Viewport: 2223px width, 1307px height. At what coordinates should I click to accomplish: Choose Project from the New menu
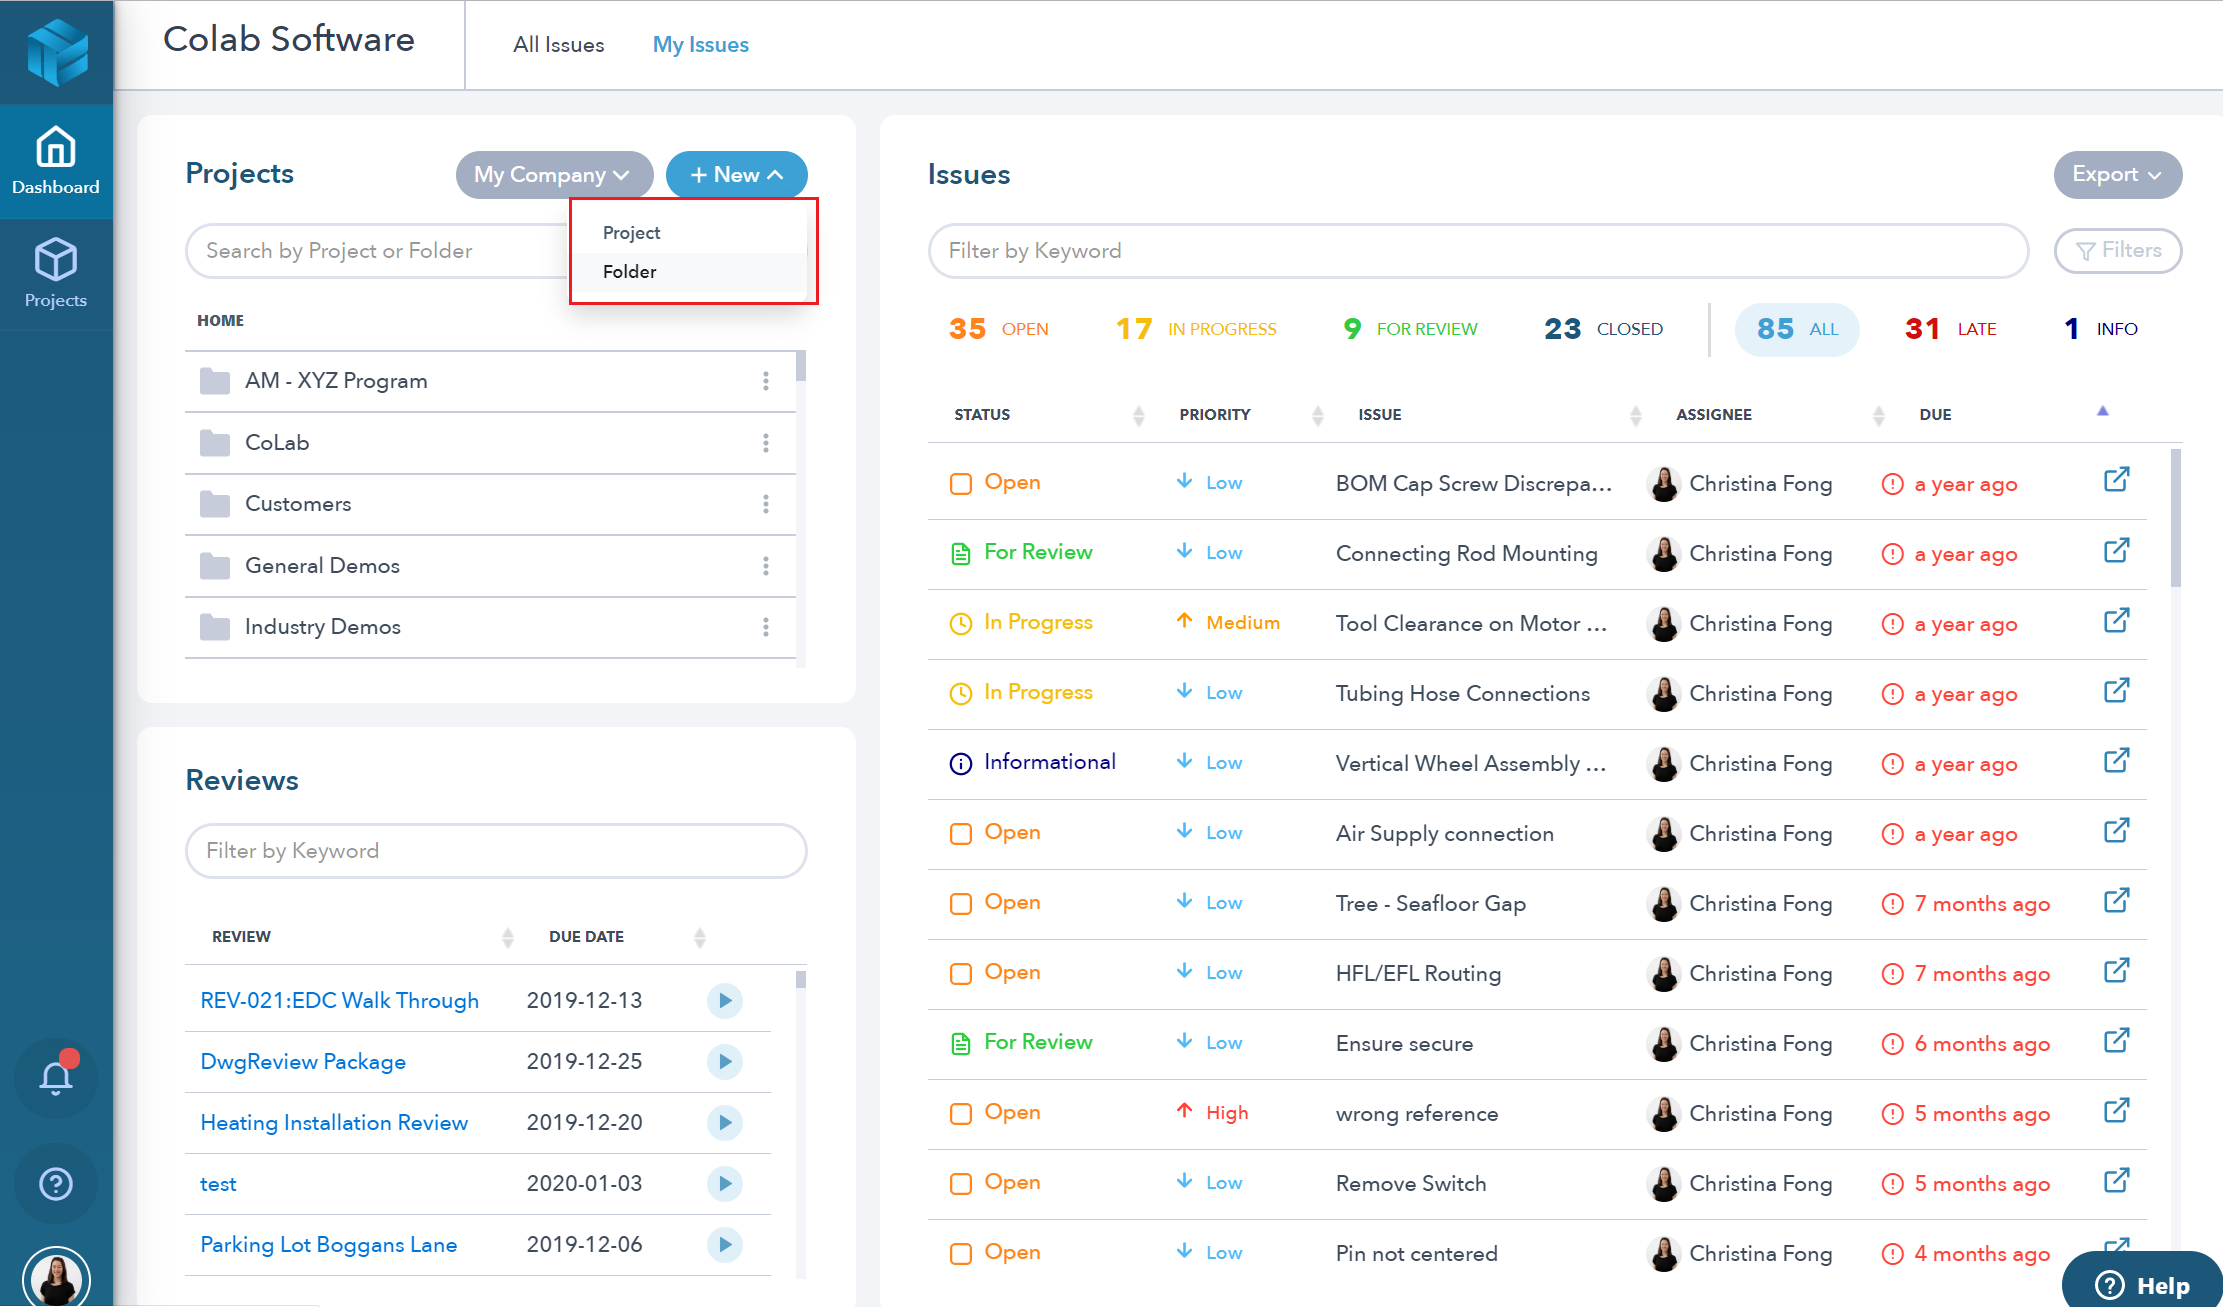click(x=690, y=233)
